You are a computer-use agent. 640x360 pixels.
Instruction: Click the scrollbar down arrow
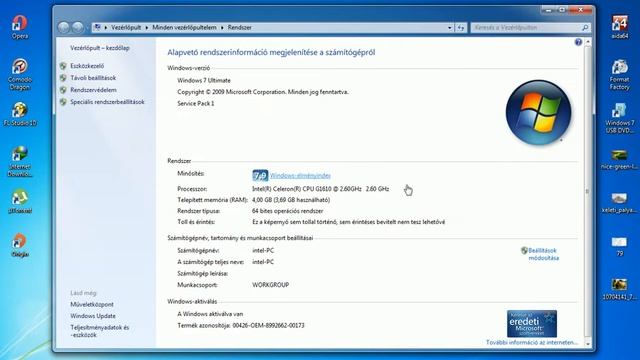(588, 344)
